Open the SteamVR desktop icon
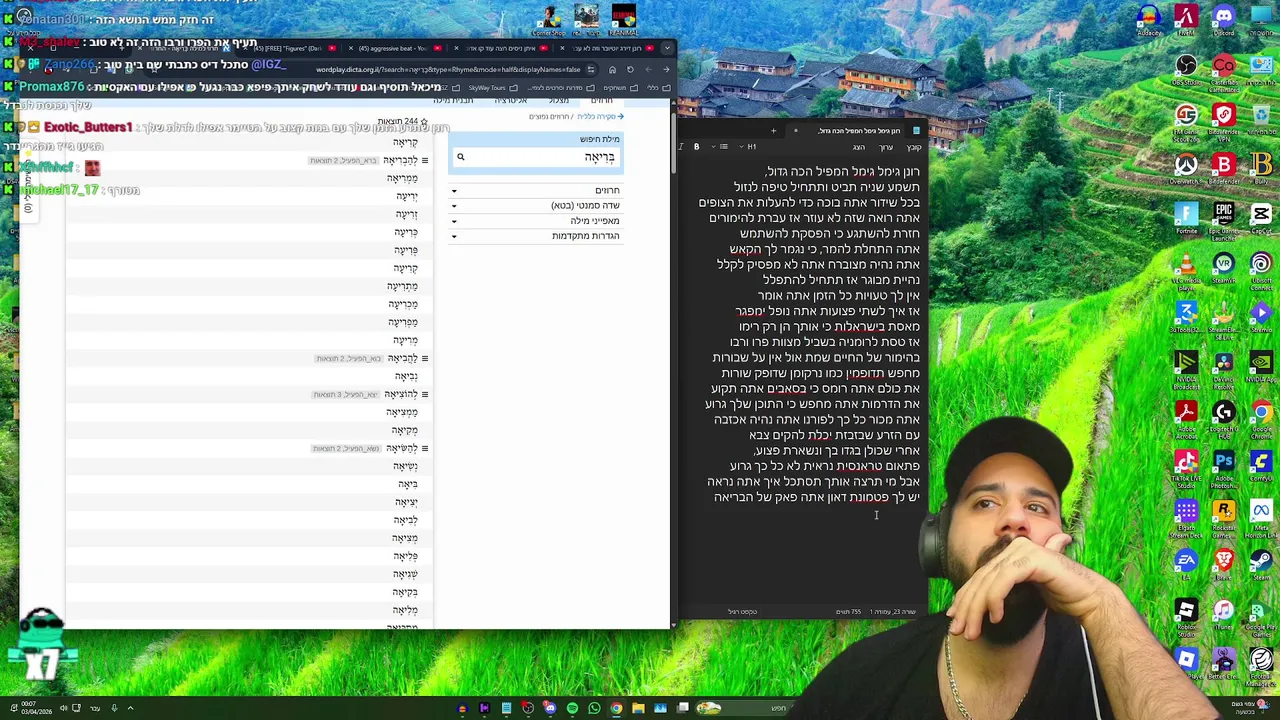This screenshot has height=720, width=1280. point(1224,266)
